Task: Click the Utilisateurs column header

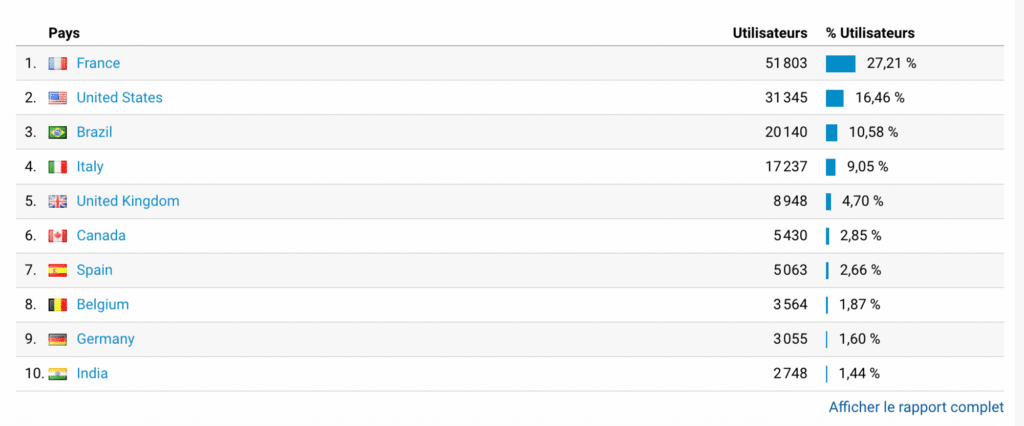Action: pyautogui.click(x=770, y=33)
